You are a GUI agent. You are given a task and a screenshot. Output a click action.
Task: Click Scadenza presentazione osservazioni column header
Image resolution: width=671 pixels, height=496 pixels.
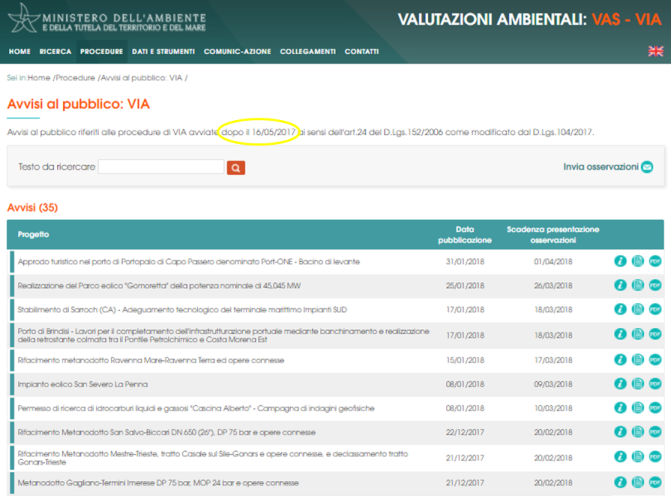click(x=553, y=235)
